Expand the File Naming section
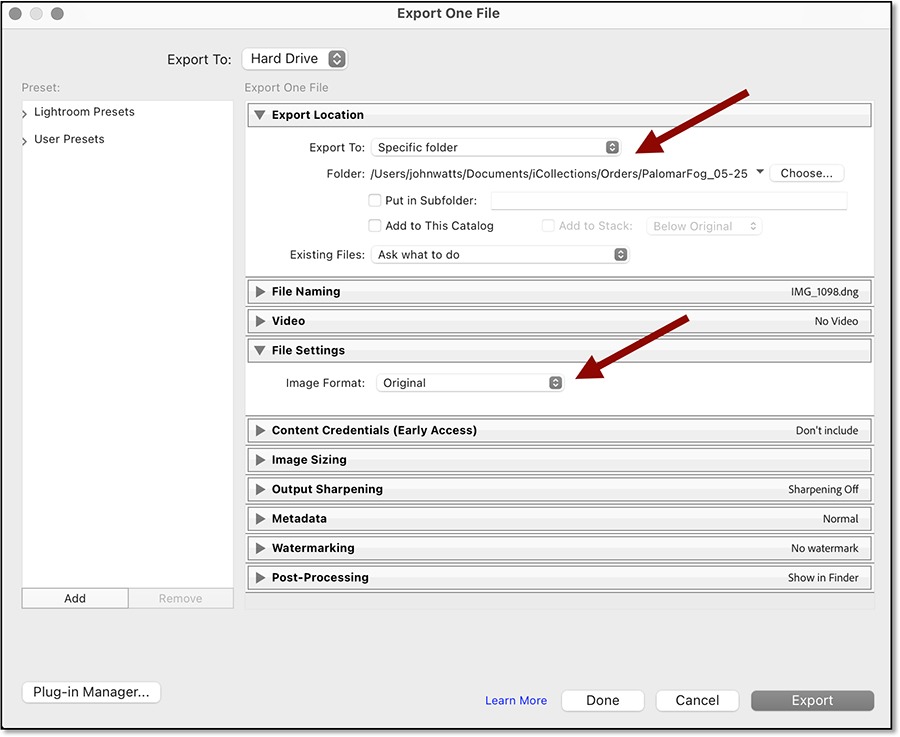Screen dimensions: 900x737 point(260,292)
